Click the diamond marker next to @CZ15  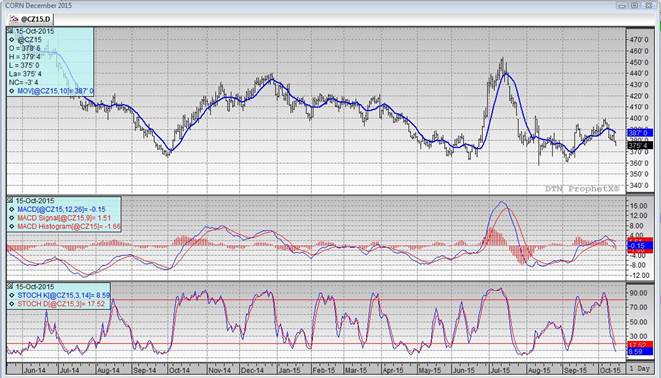pyautogui.click(x=12, y=40)
